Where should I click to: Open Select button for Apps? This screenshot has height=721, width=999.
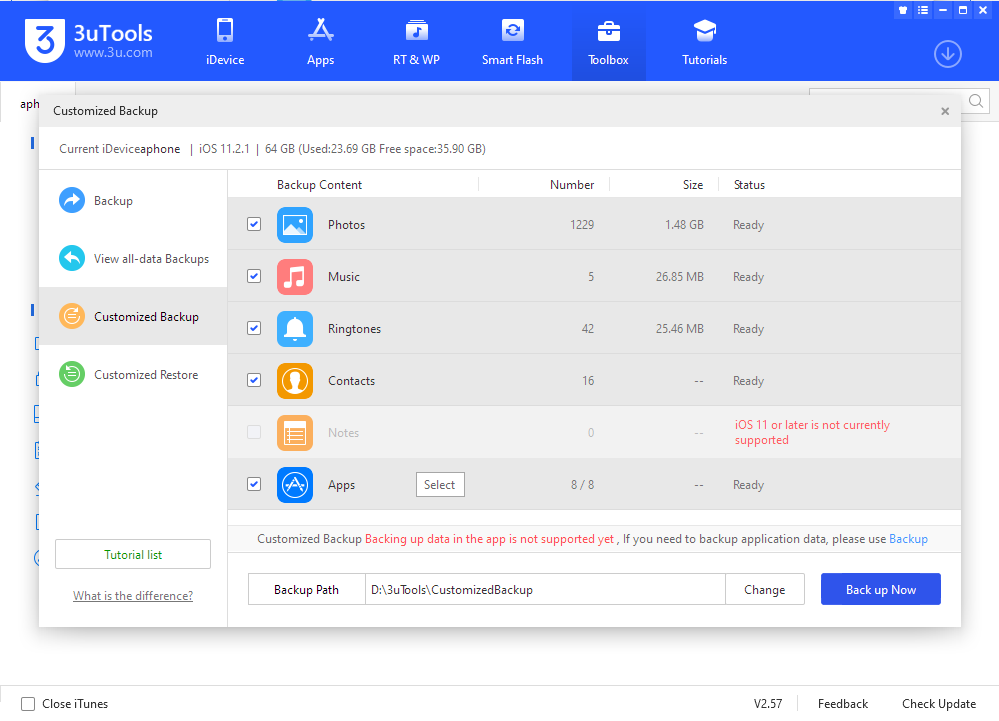440,485
